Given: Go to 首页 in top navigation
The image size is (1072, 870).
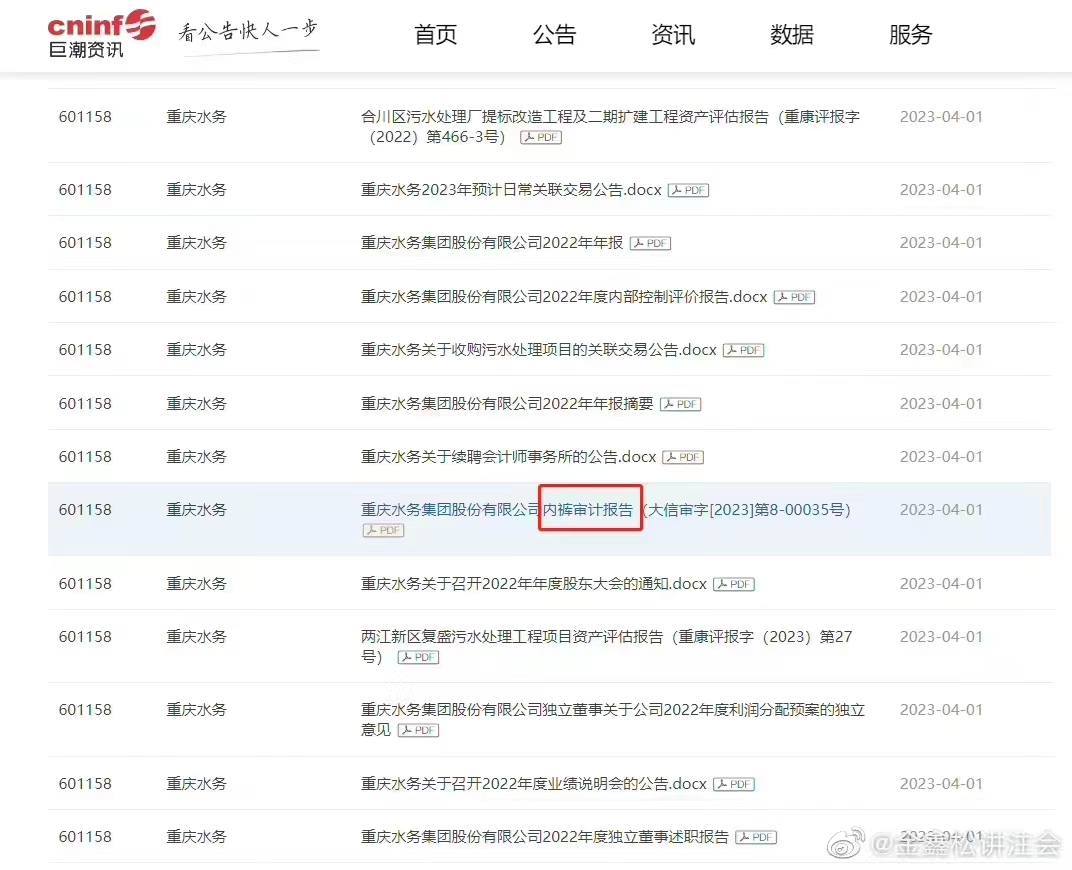Looking at the screenshot, I should (435, 35).
